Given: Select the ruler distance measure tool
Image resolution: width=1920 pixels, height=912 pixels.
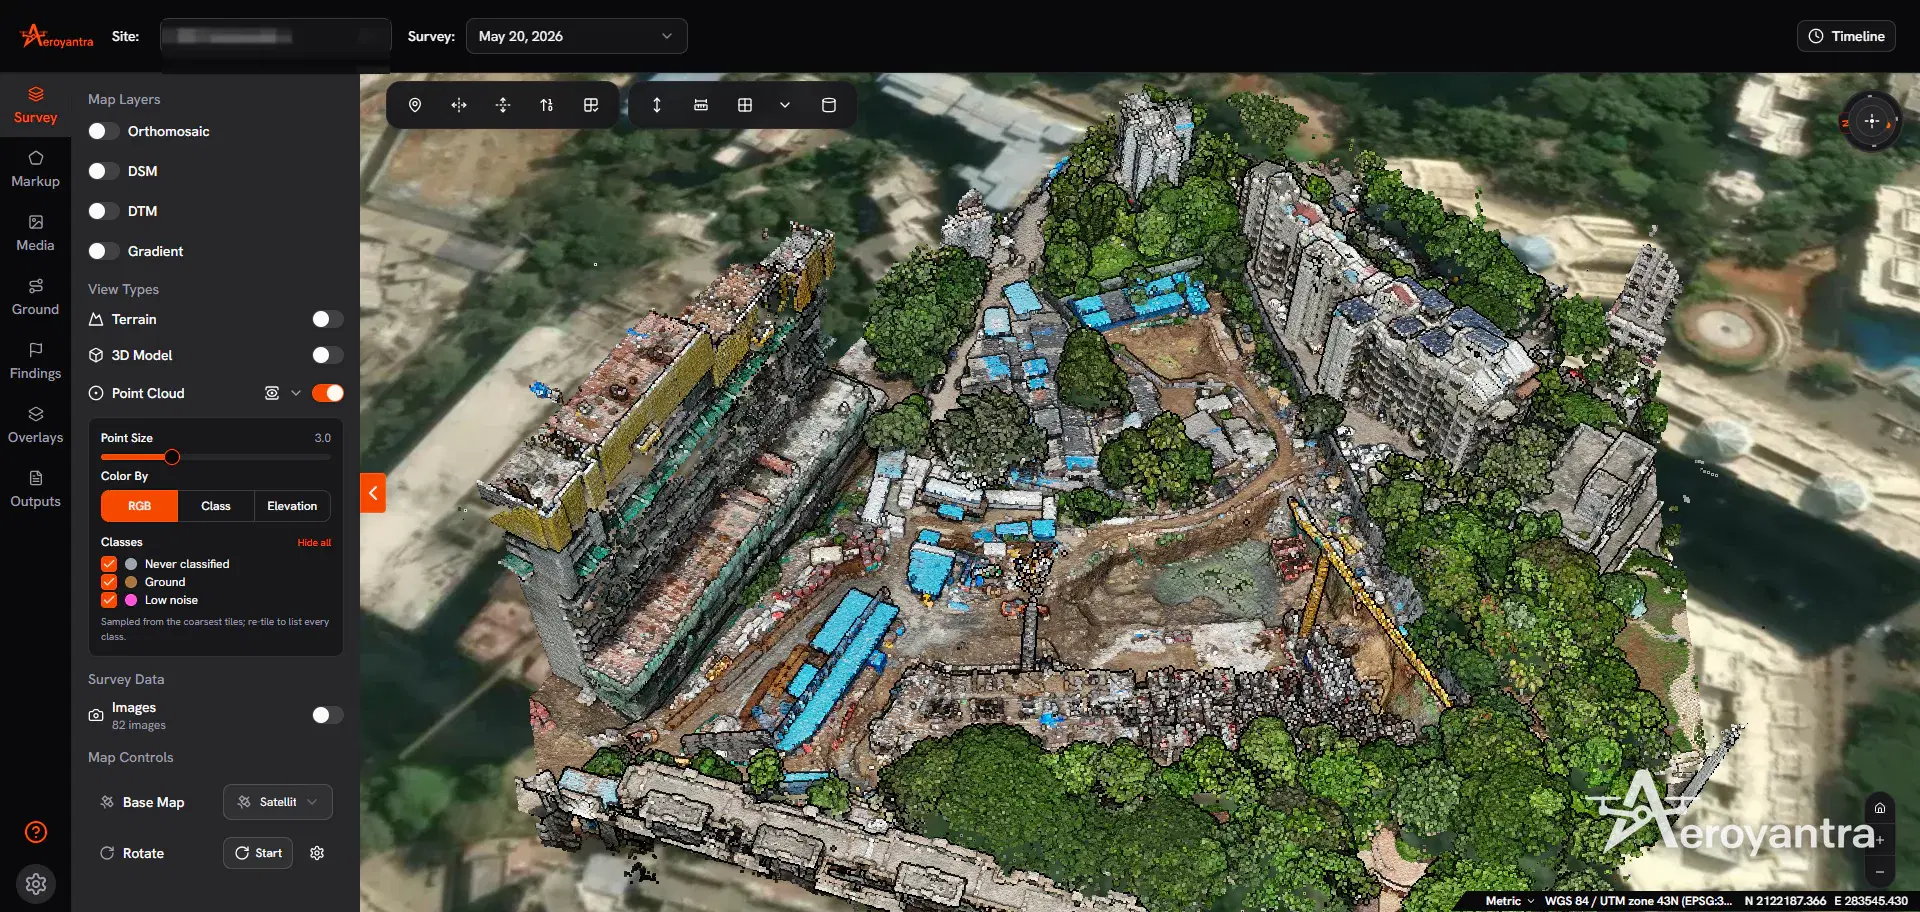Looking at the screenshot, I should point(701,105).
